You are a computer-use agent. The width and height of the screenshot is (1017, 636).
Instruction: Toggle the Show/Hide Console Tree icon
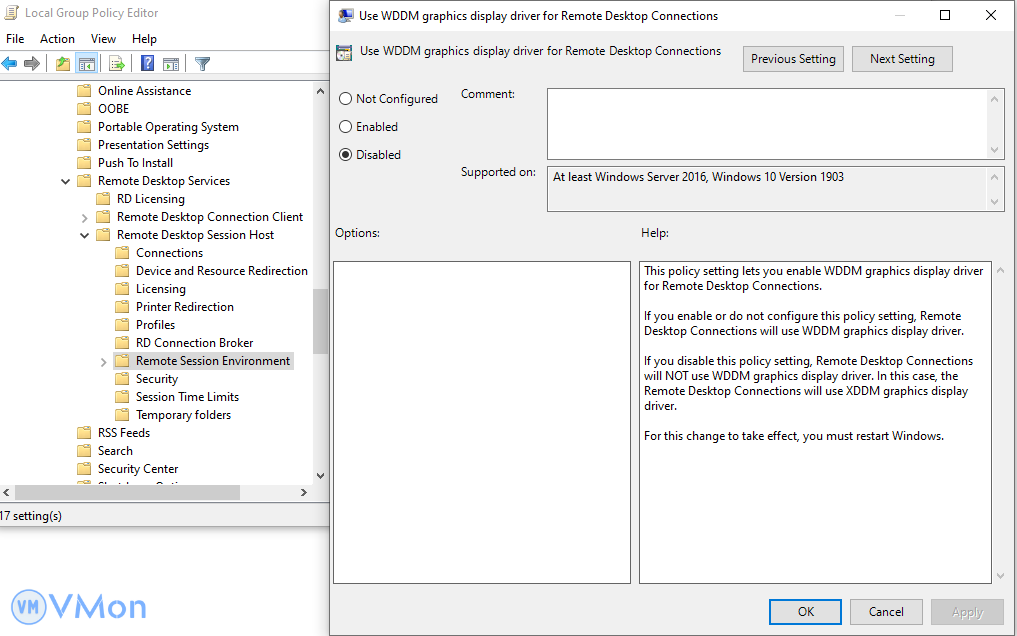click(x=87, y=64)
